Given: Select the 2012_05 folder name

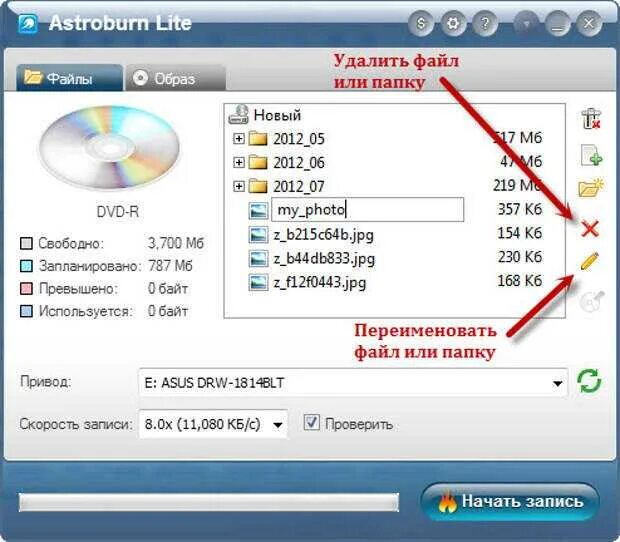Looking at the screenshot, I should [x=299, y=139].
